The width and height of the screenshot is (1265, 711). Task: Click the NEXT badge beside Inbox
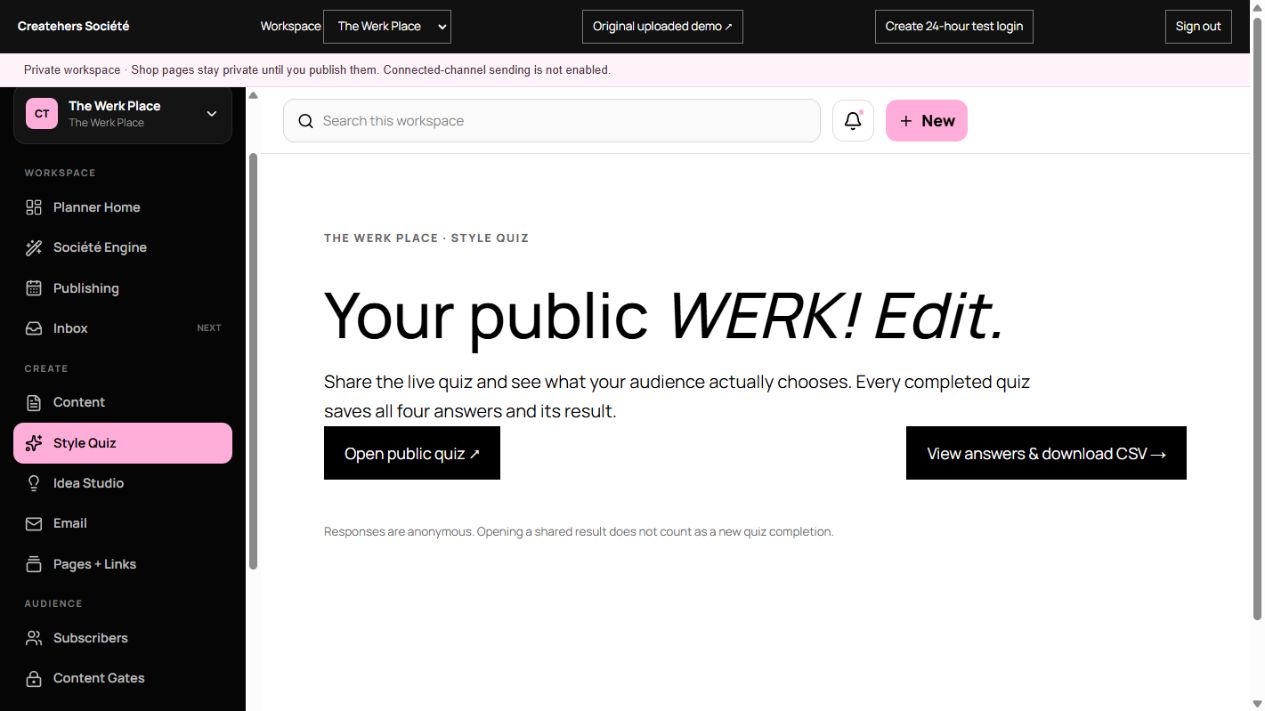[x=209, y=328]
